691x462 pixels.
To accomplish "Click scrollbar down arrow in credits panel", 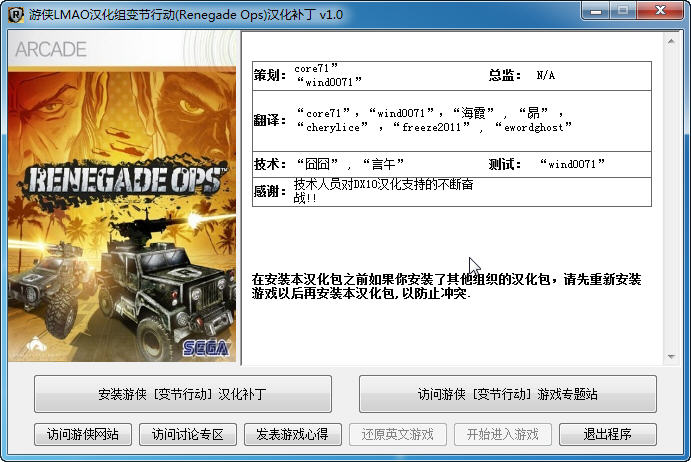I will click(x=671, y=356).
